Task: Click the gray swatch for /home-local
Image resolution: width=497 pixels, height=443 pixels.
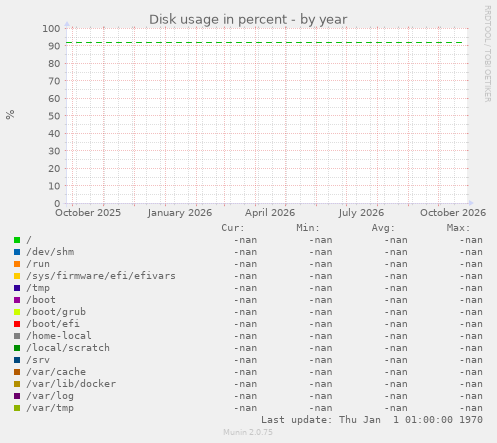Action: click(x=17, y=336)
